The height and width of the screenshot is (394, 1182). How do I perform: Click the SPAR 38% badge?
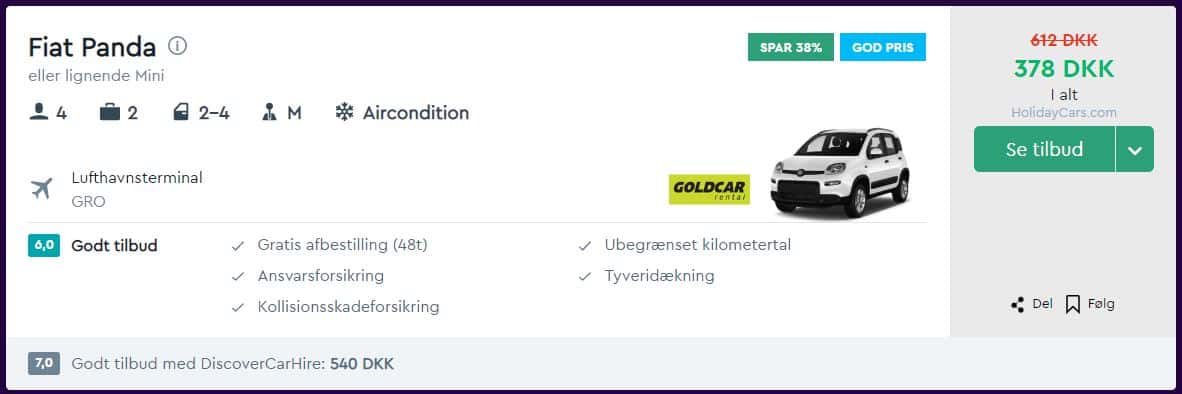point(791,47)
